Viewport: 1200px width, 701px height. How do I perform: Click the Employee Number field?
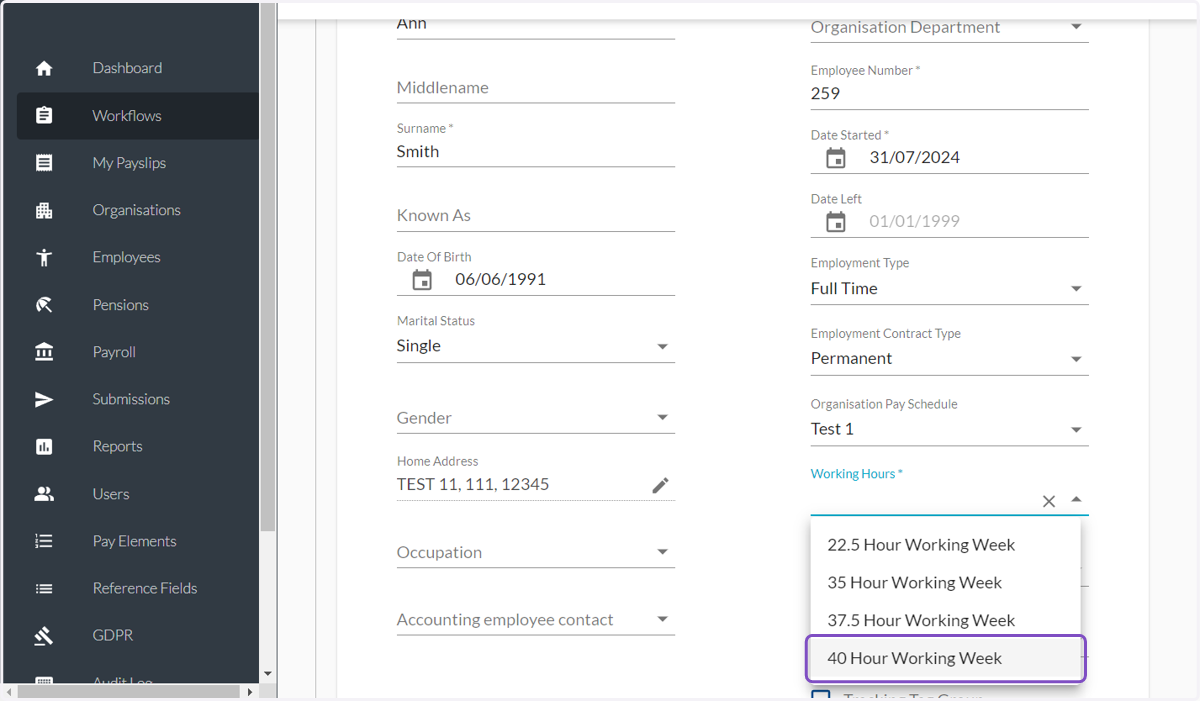(x=949, y=94)
